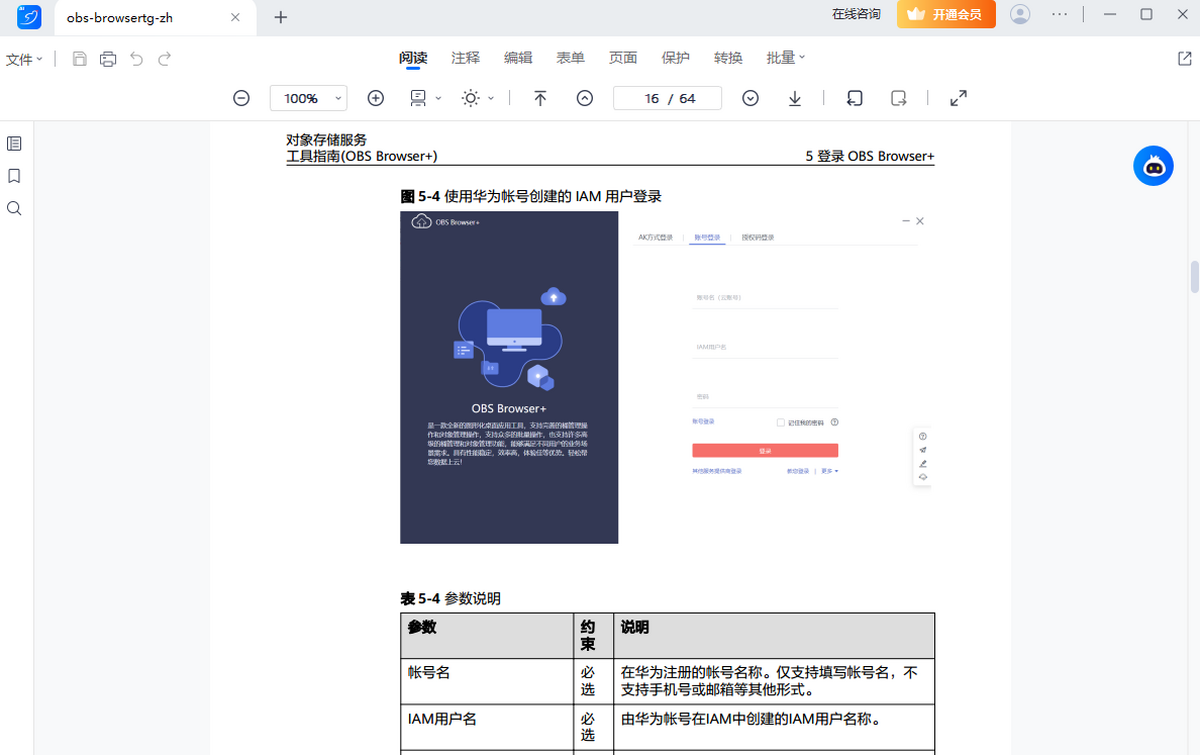Click the page number input field
Image resolution: width=1200 pixels, height=755 pixels.
pyautogui.click(x=668, y=98)
